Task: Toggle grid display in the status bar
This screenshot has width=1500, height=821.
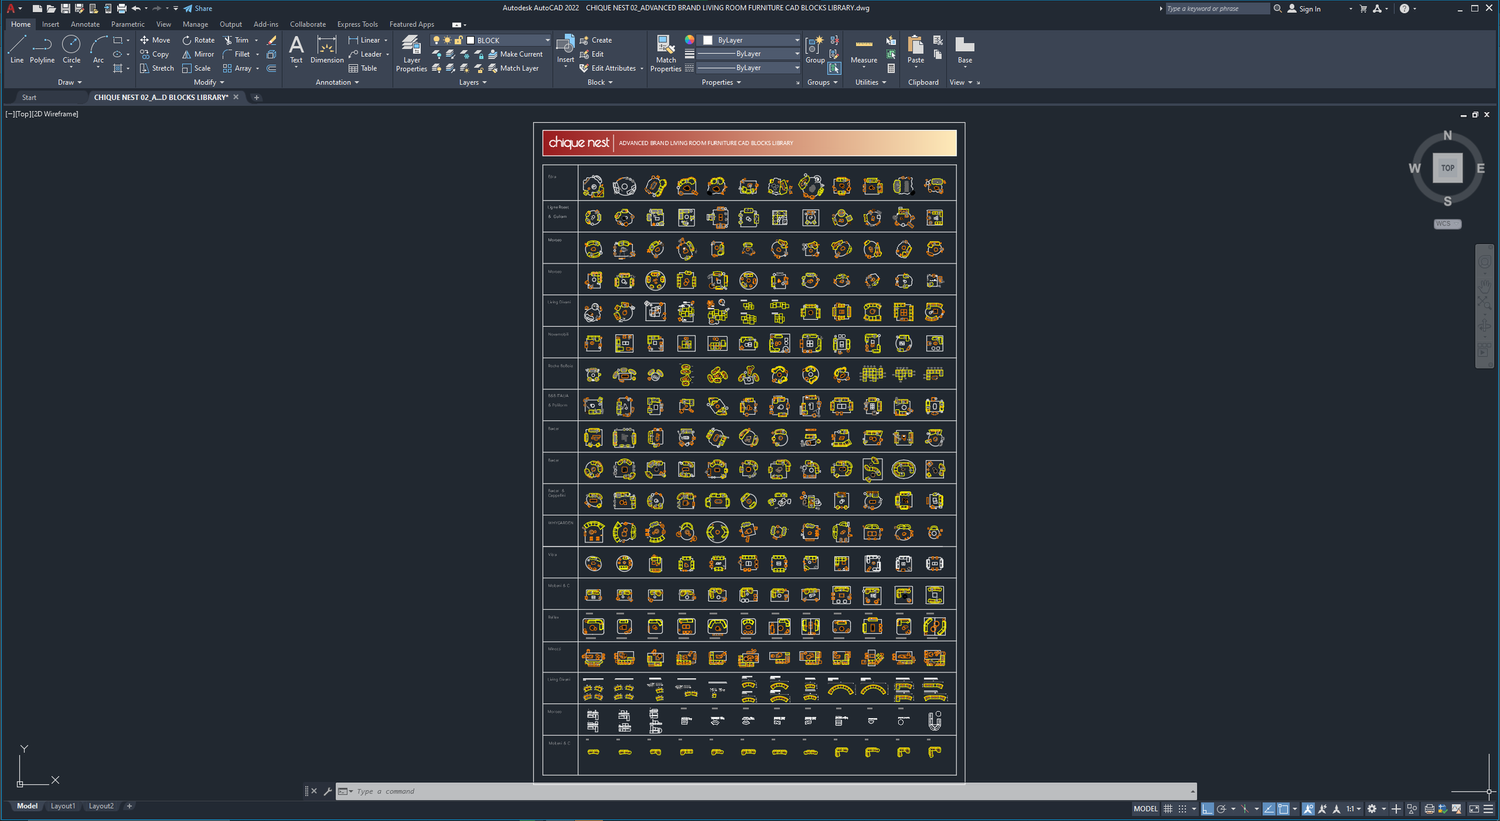Action: pos(1168,808)
